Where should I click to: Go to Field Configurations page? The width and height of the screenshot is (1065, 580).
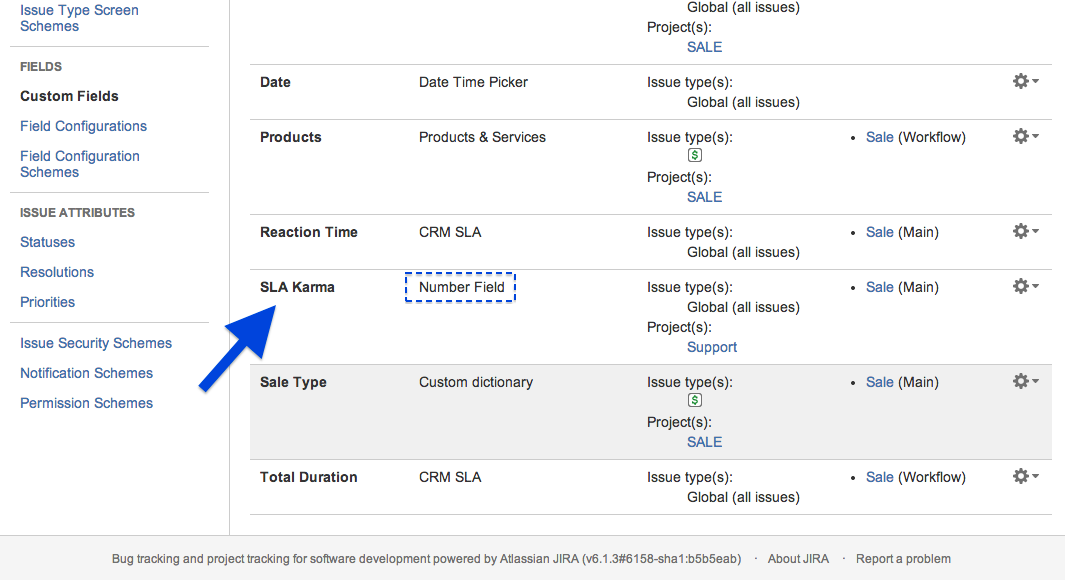(83, 126)
